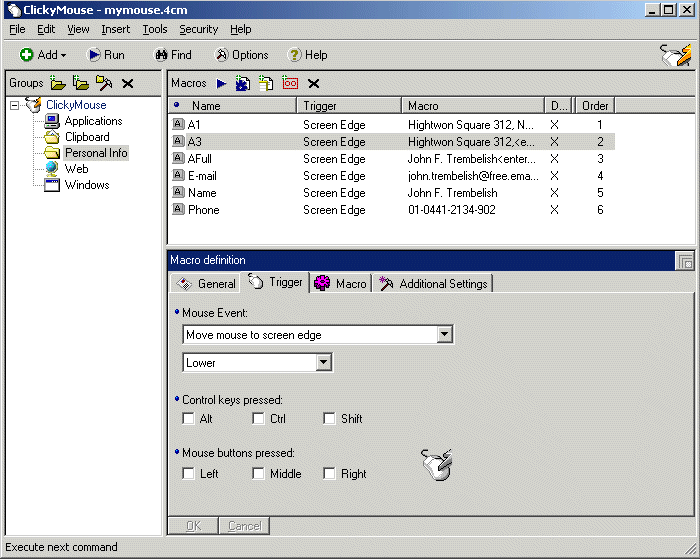Open the File menu
The image size is (700, 559).
[x=17, y=29]
